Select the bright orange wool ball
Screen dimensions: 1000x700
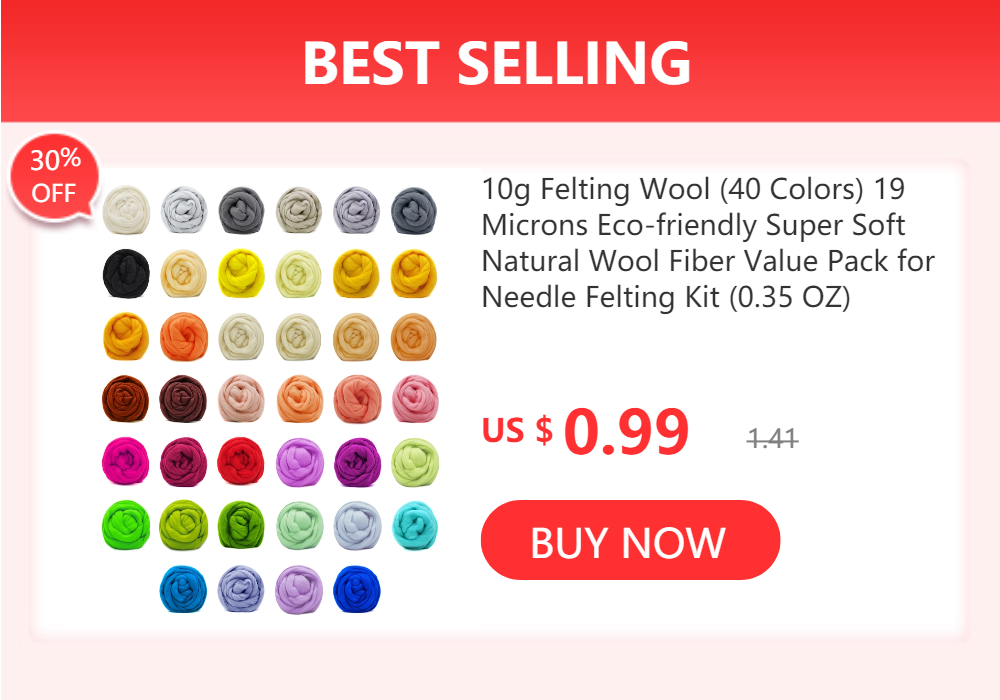[x=184, y=336]
